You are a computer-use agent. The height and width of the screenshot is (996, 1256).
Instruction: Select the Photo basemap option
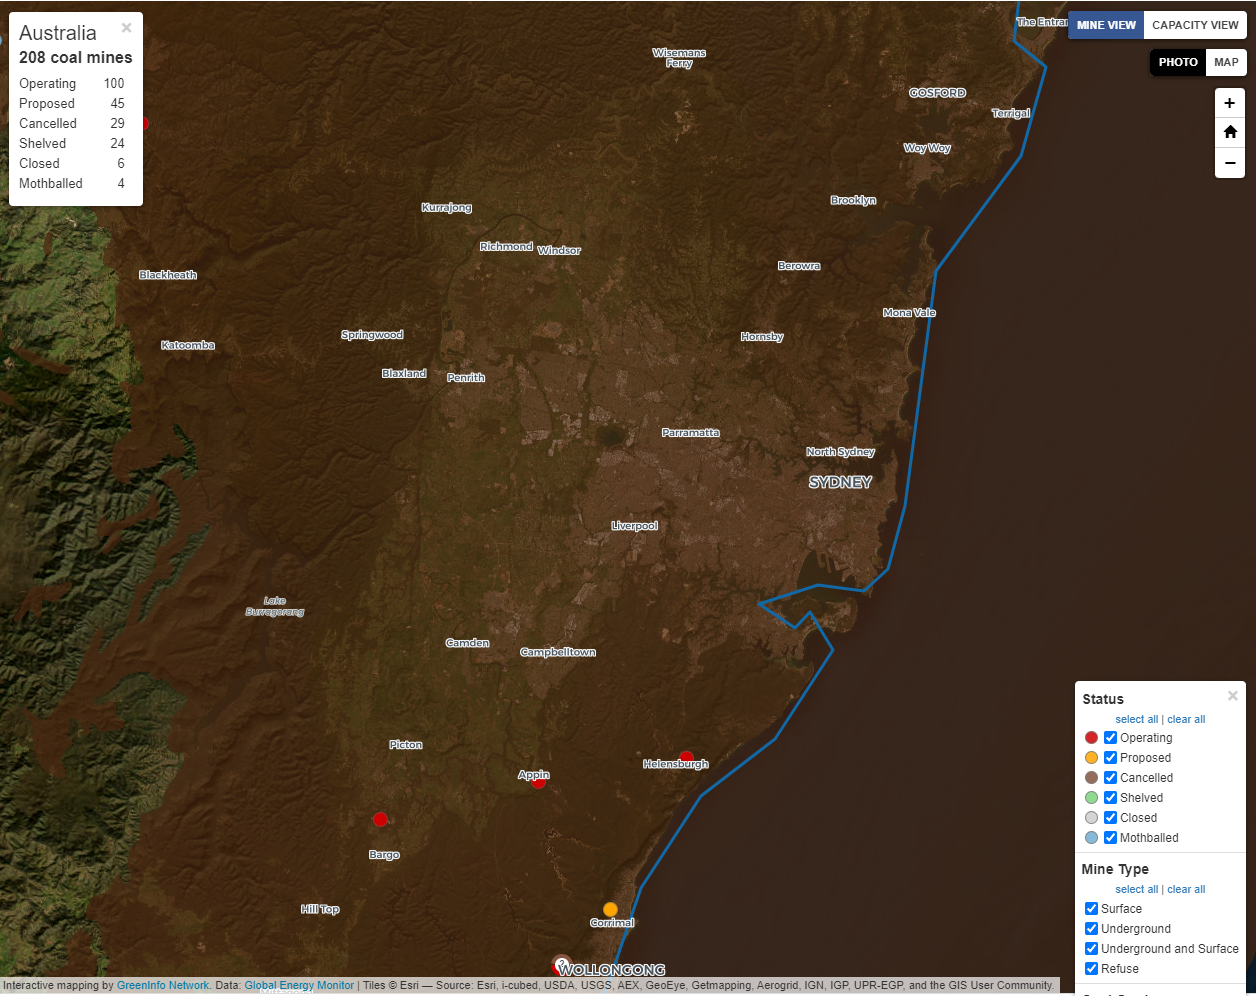pos(1178,62)
